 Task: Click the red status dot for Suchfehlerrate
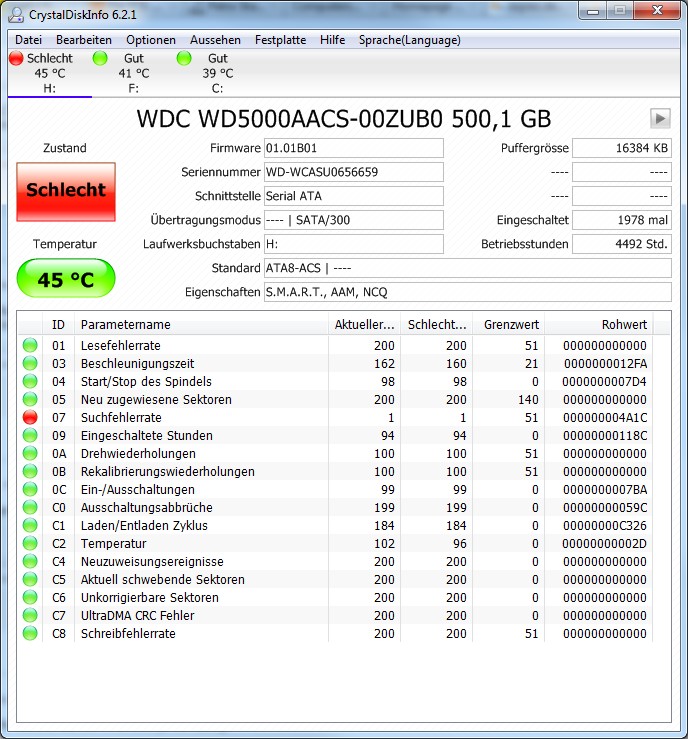(30, 417)
